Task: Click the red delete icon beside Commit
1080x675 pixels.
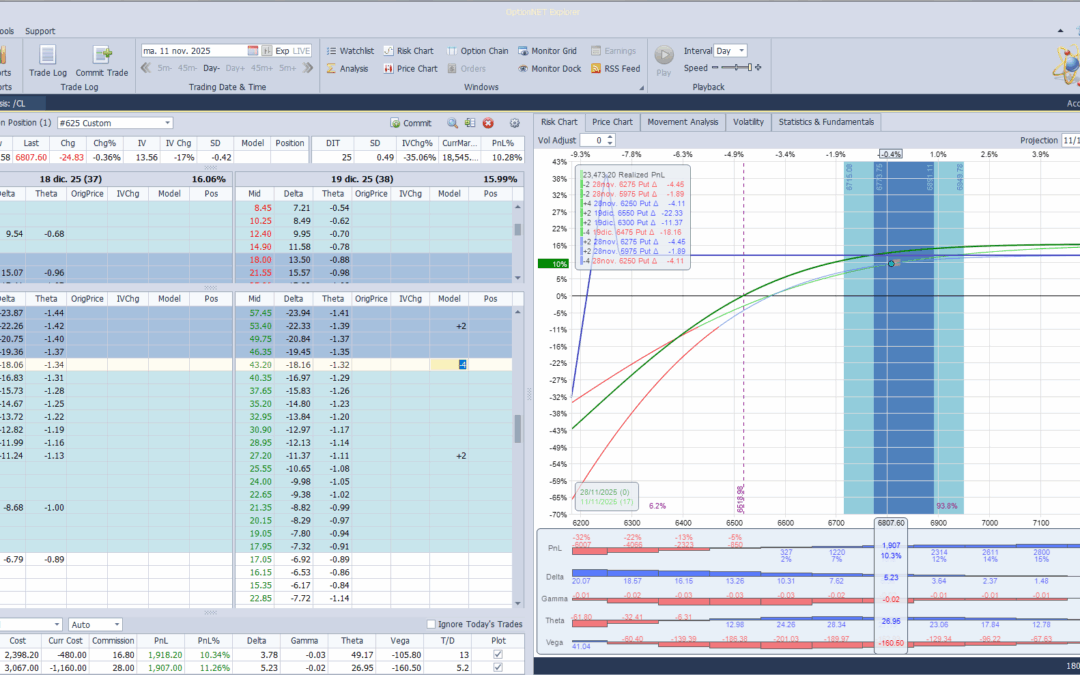Action: (x=488, y=123)
